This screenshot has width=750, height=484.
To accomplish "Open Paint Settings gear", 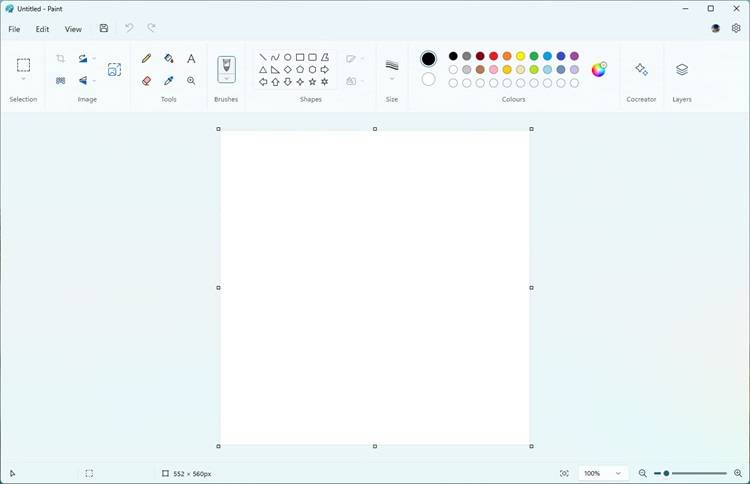I will (736, 28).
